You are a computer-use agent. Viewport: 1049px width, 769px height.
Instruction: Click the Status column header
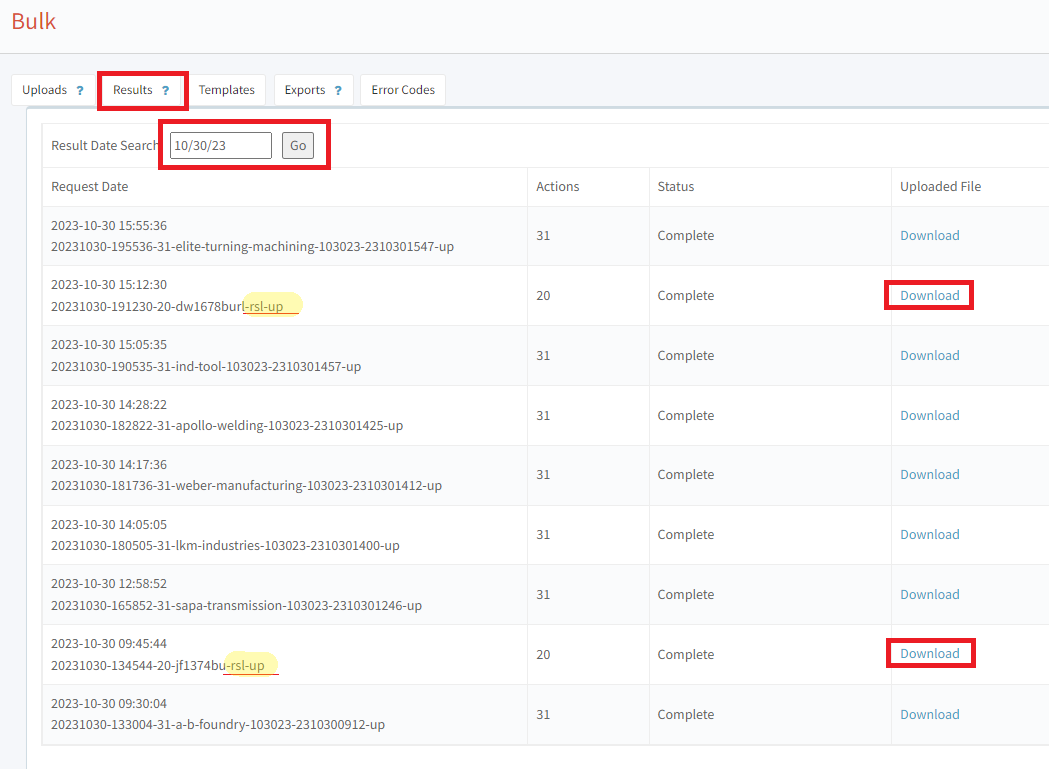675,187
